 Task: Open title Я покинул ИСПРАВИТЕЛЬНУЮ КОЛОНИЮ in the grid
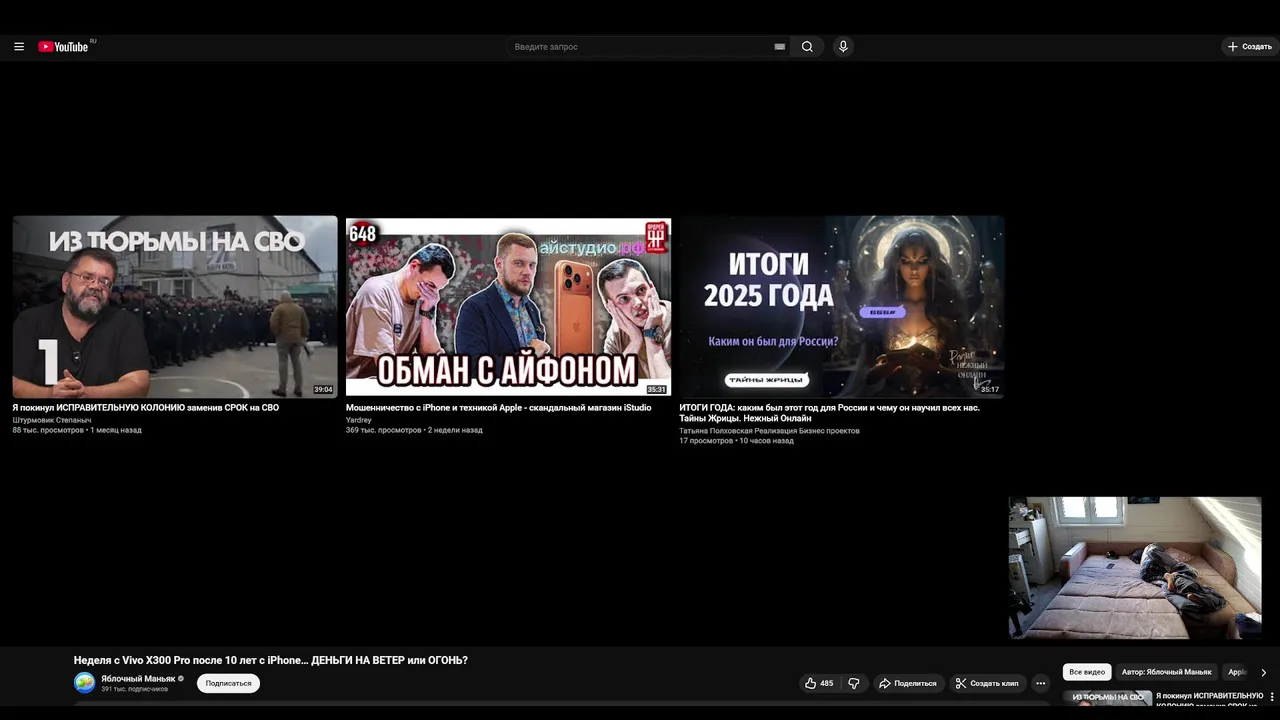tap(145, 408)
